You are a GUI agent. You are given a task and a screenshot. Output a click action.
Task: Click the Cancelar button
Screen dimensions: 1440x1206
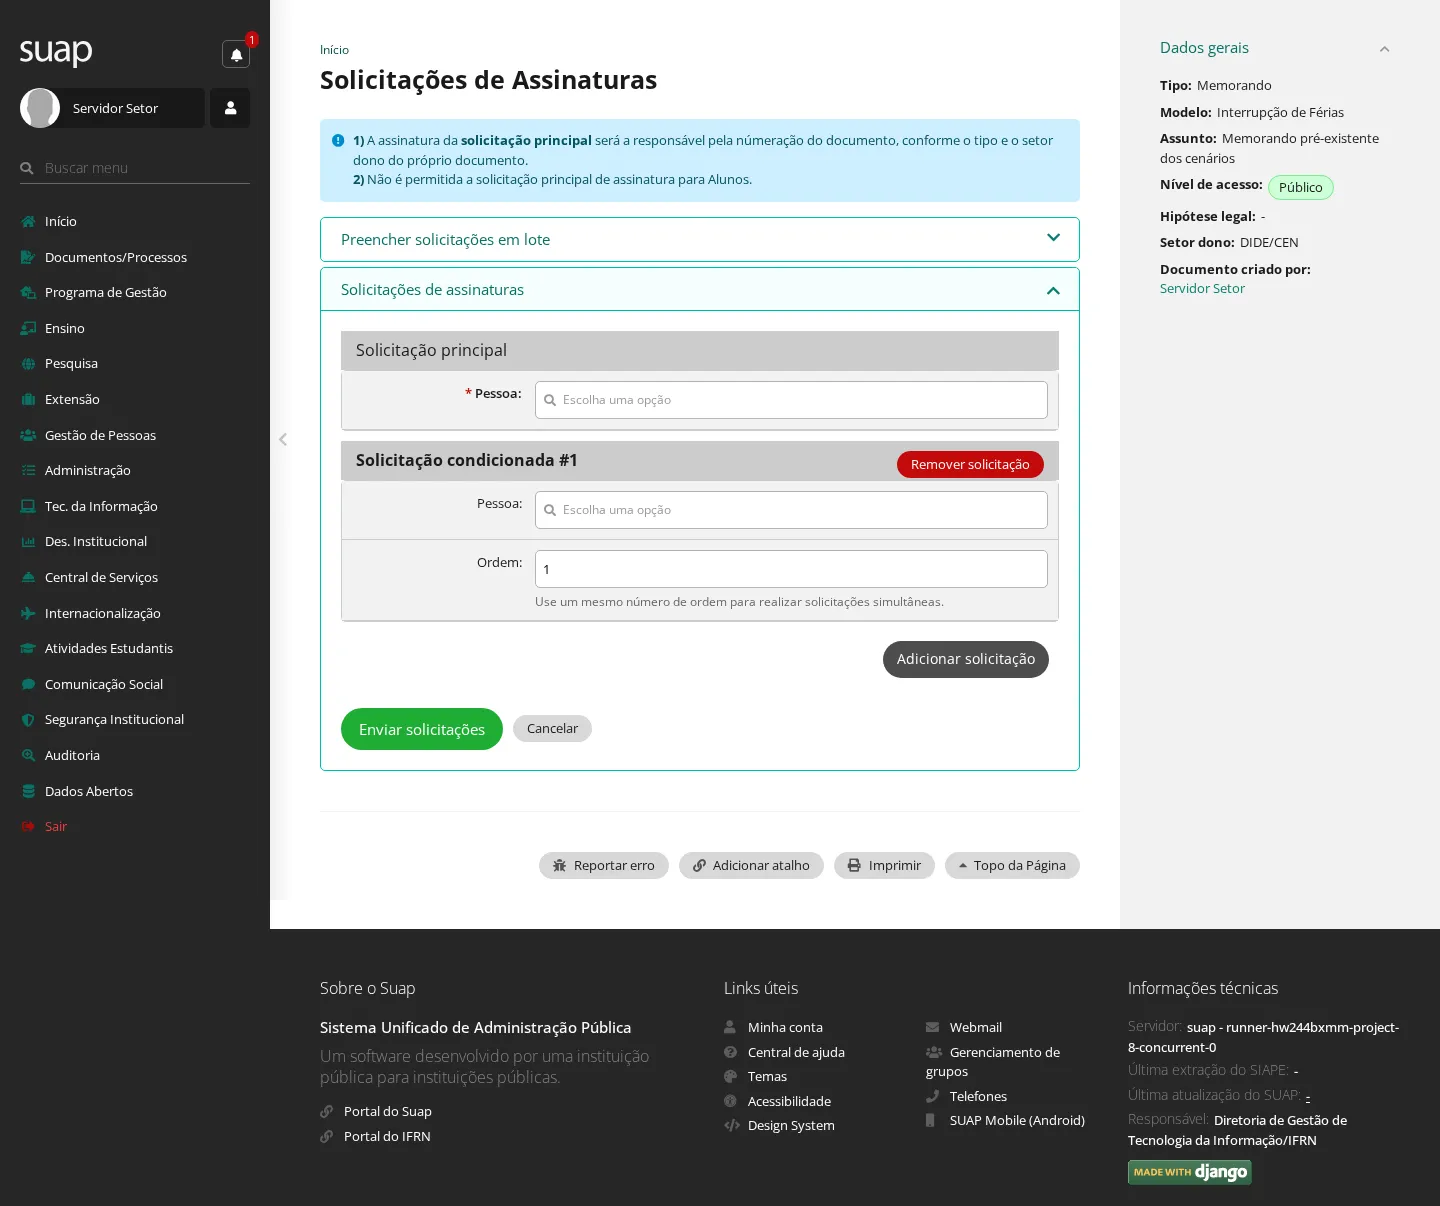click(552, 729)
